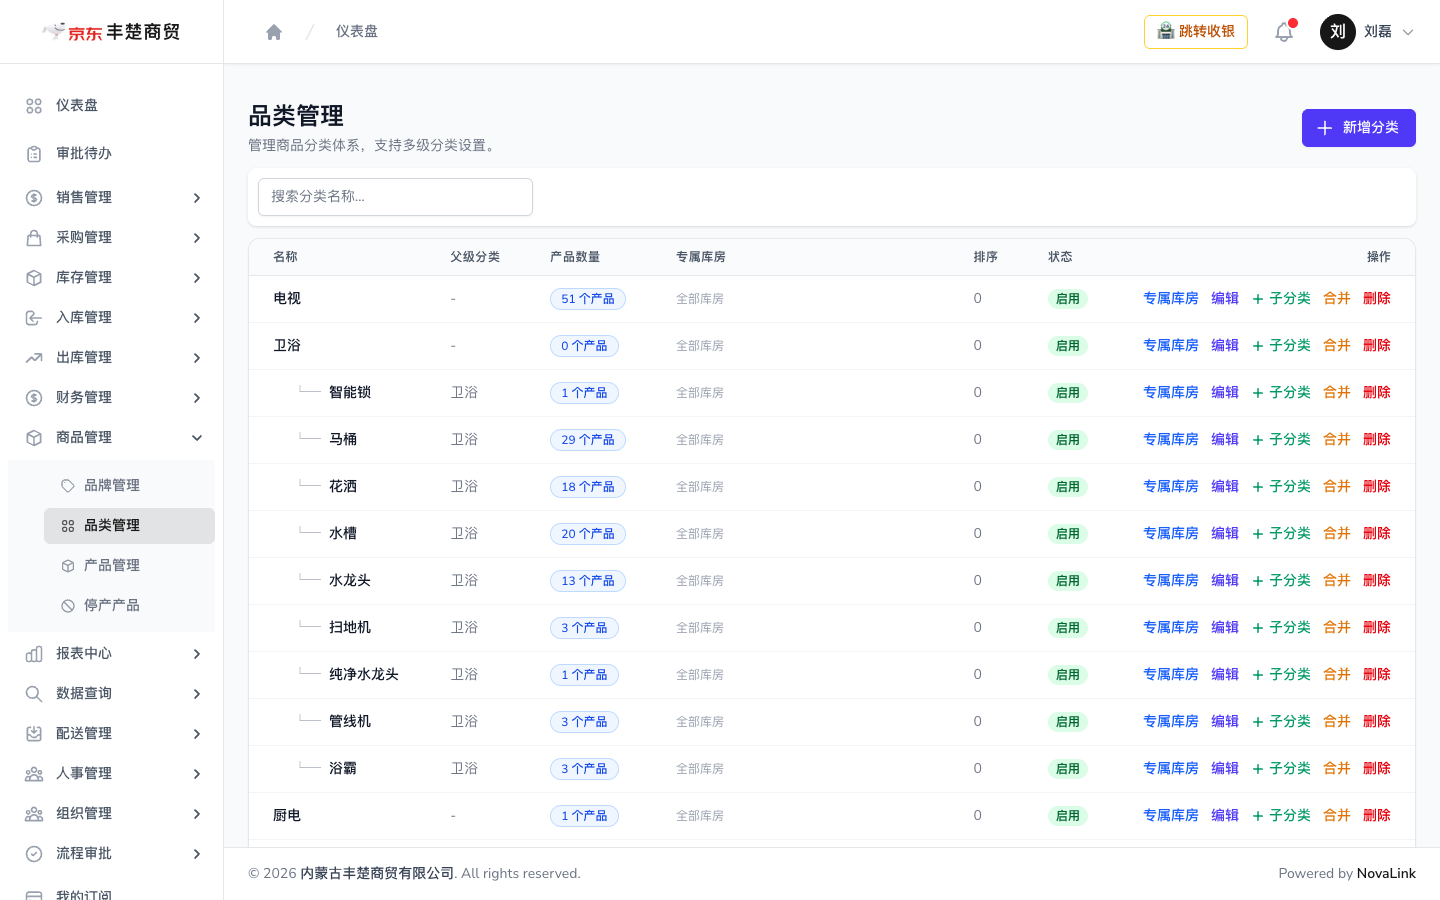1440x900 pixels.
Task: Click the 纯净水龙头 category name
Action: [364, 675]
